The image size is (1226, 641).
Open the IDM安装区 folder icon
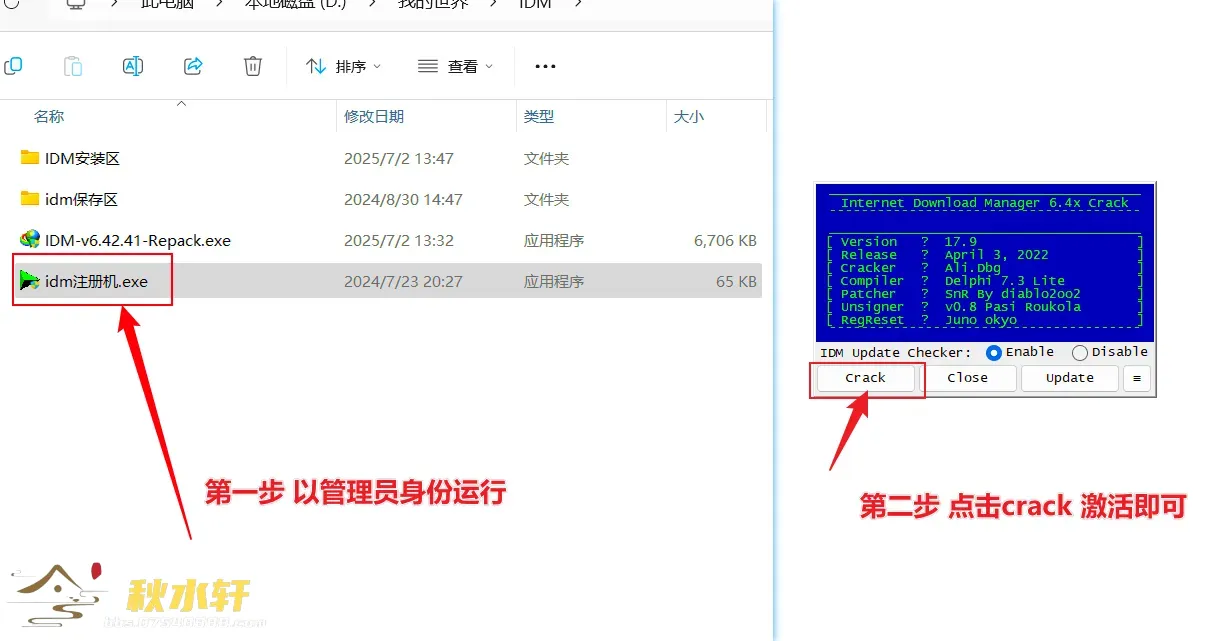pyautogui.click(x=29, y=157)
